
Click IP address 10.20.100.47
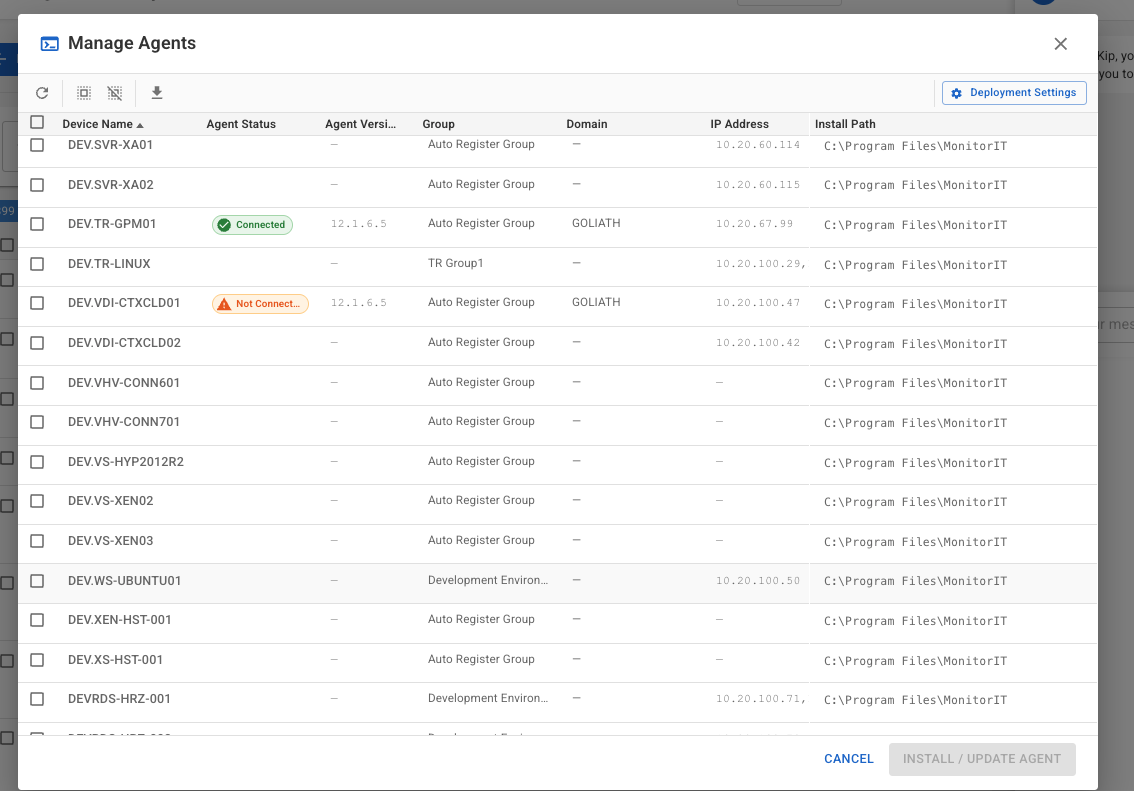click(x=758, y=303)
